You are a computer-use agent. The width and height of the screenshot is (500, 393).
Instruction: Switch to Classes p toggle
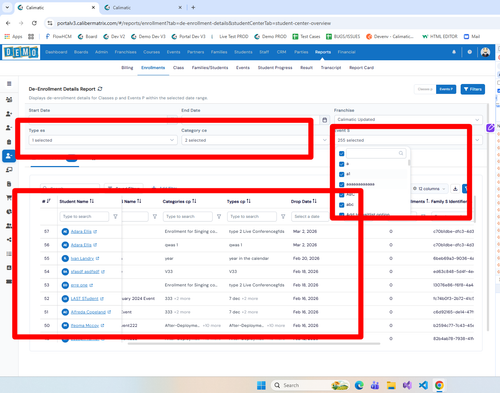(425, 89)
